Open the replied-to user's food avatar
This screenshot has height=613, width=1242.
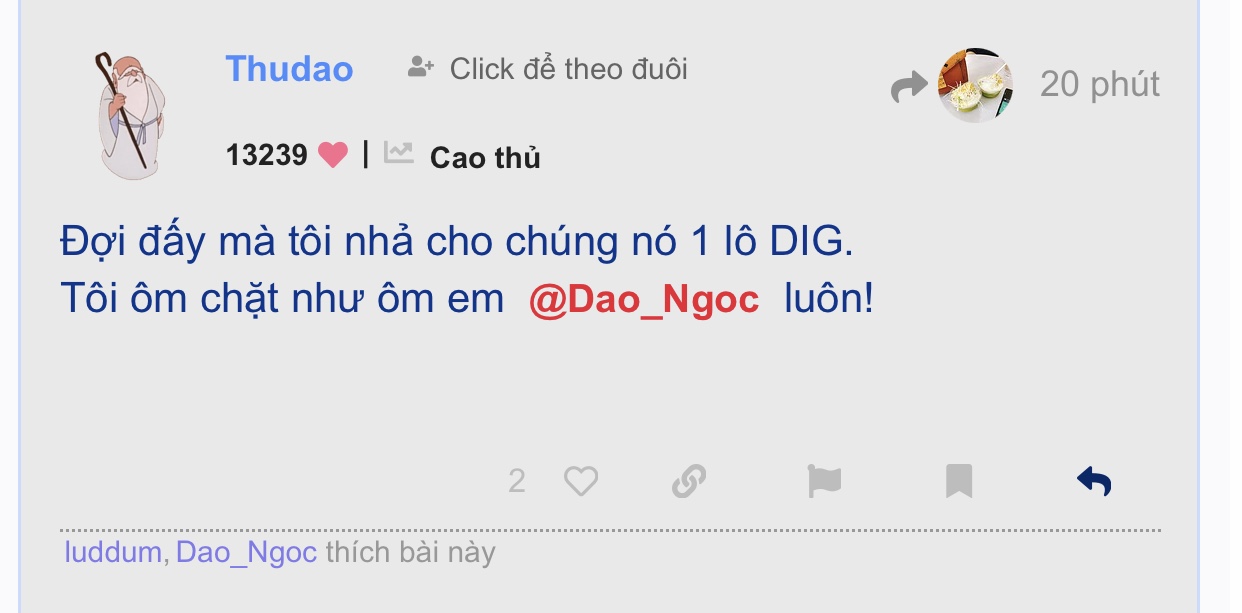pos(976,85)
